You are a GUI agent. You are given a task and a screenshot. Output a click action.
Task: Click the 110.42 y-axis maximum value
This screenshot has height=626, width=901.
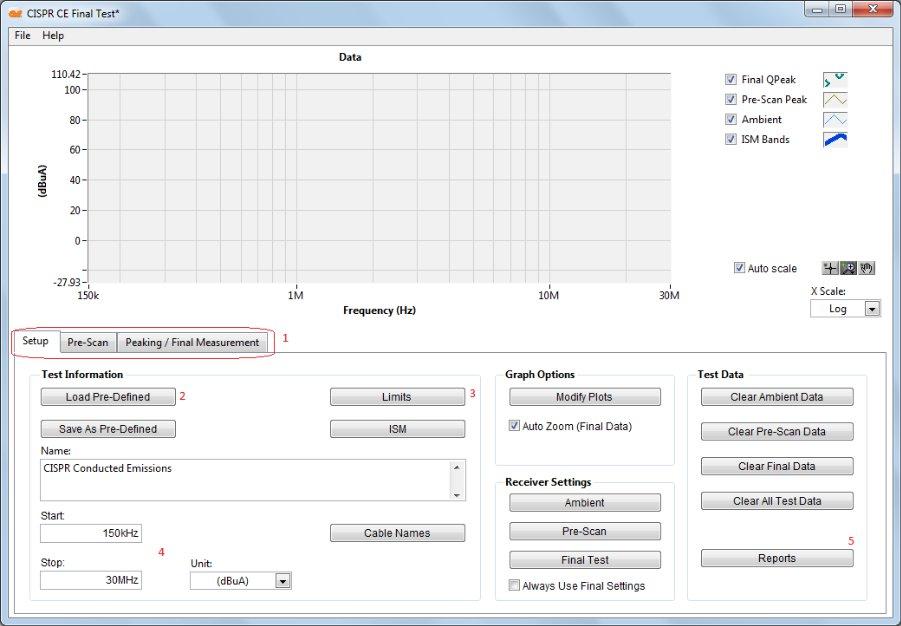[x=66, y=74]
